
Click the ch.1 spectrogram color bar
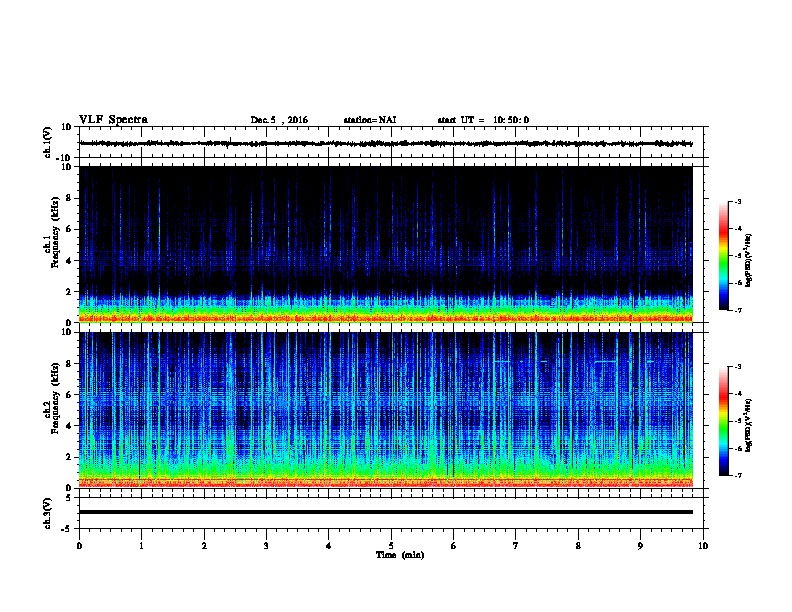[x=723, y=256]
